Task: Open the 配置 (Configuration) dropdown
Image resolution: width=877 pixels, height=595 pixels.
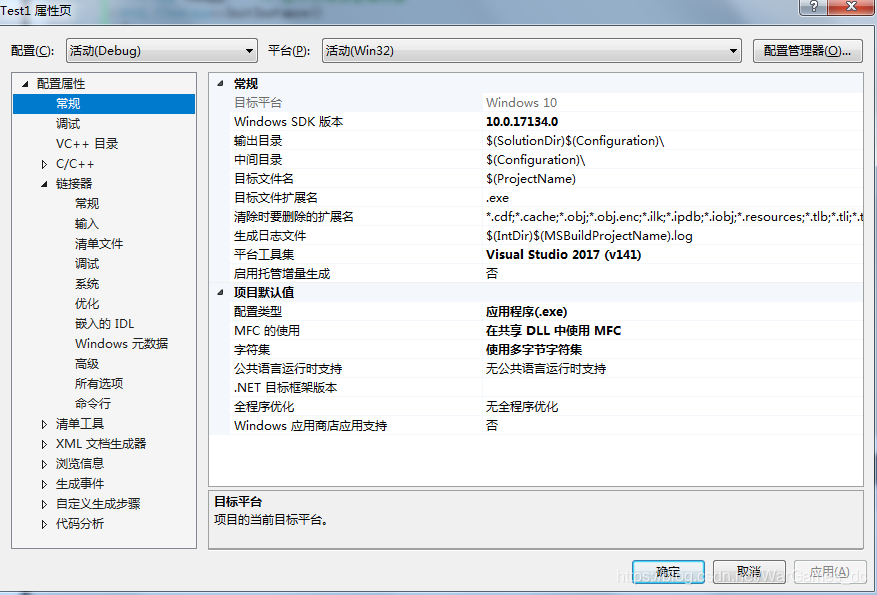Action: click(x=161, y=51)
